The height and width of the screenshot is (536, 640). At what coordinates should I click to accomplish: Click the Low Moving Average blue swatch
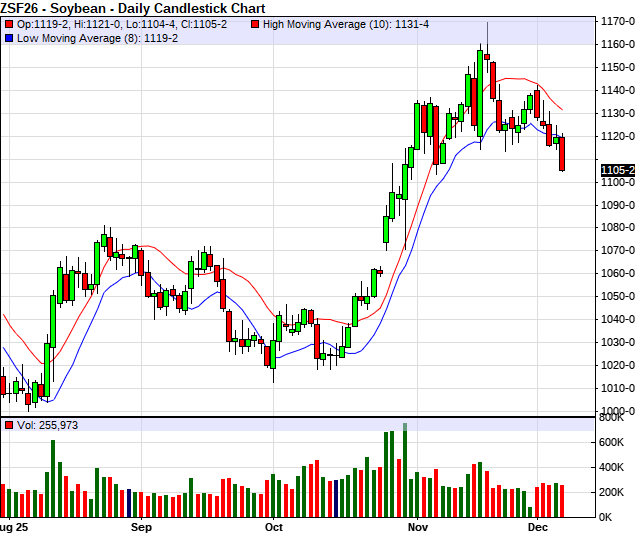[x=9, y=37]
